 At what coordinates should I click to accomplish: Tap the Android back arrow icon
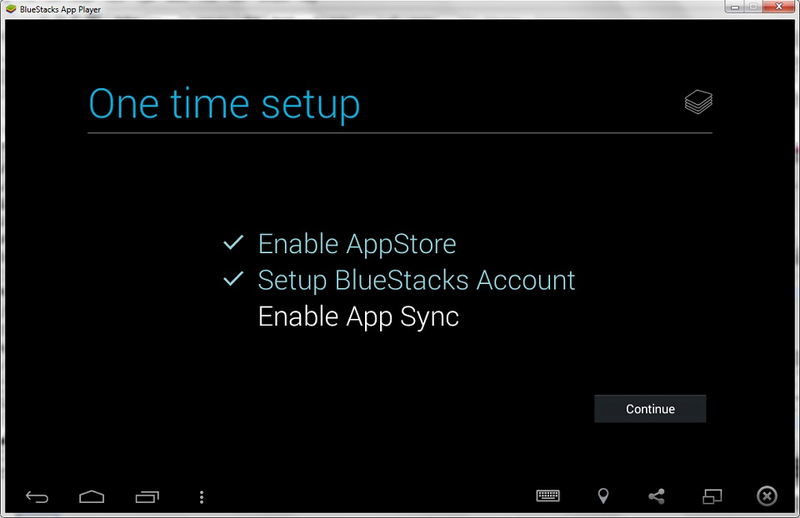[37, 497]
